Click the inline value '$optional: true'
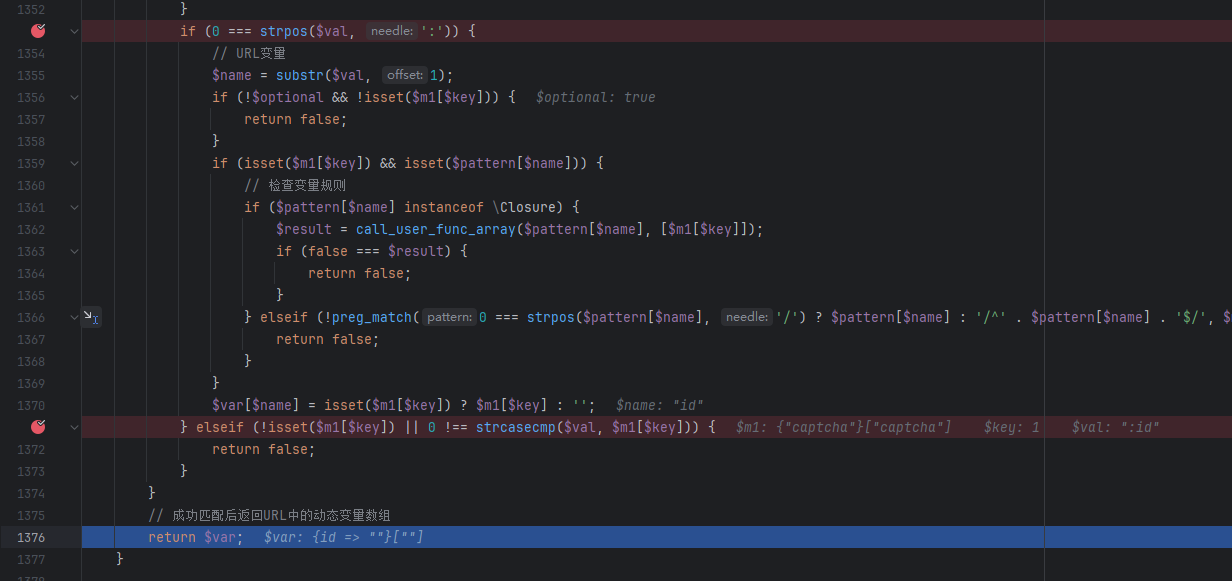 coord(596,97)
